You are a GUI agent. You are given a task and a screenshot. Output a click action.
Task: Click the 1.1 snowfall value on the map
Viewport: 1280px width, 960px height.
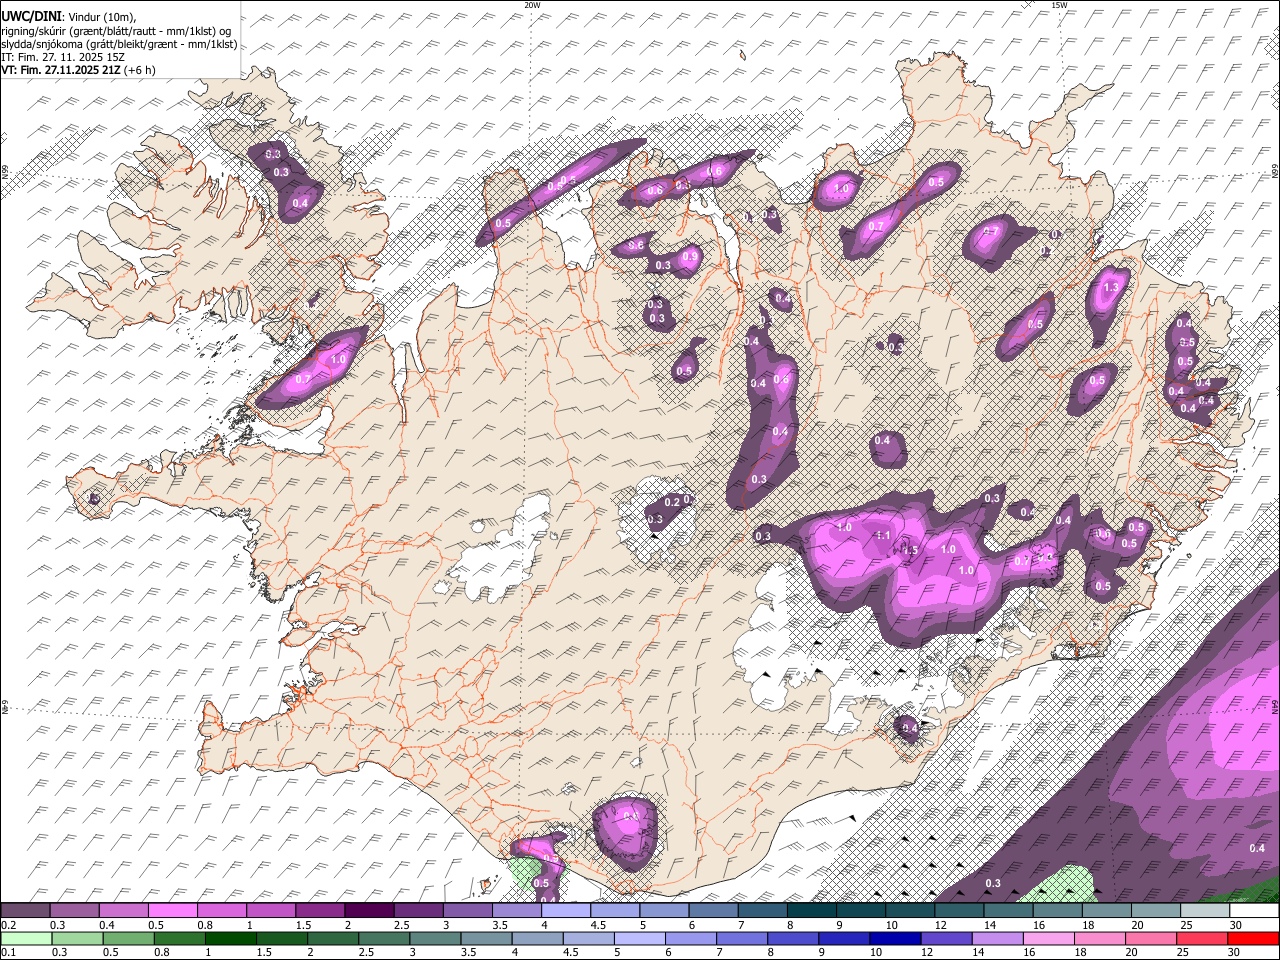[883, 536]
